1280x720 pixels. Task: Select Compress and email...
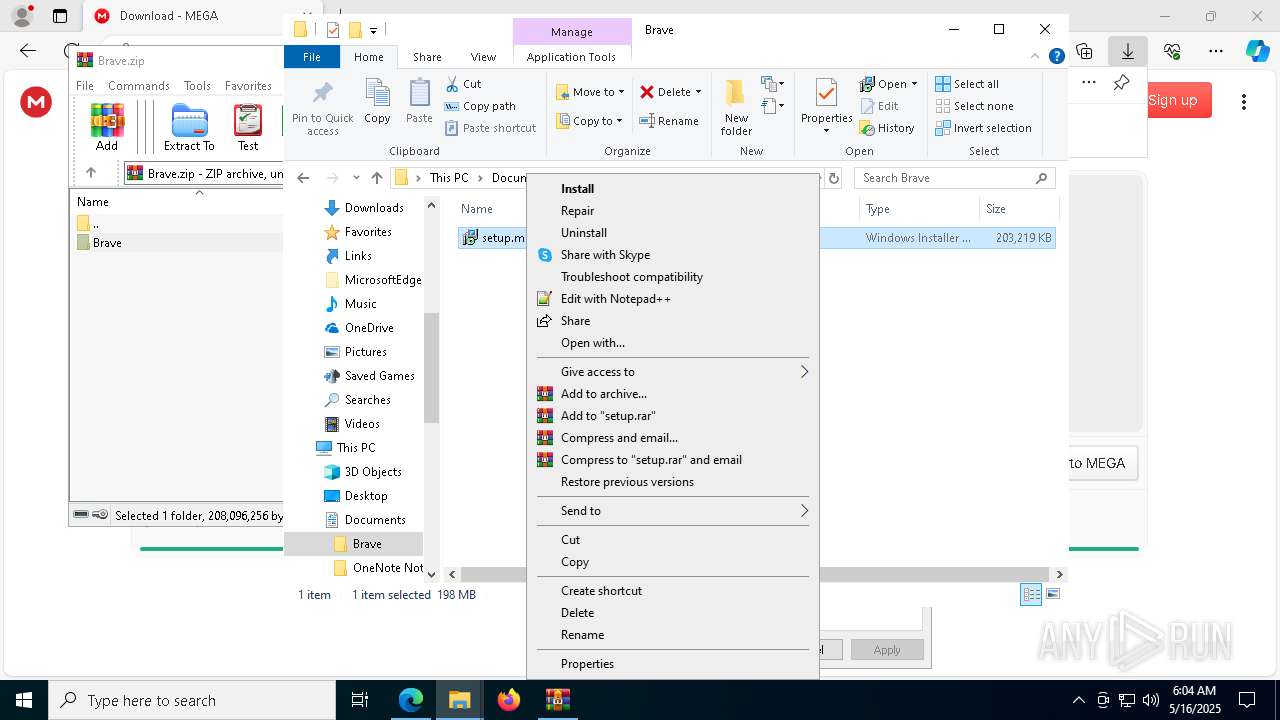coord(619,437)
